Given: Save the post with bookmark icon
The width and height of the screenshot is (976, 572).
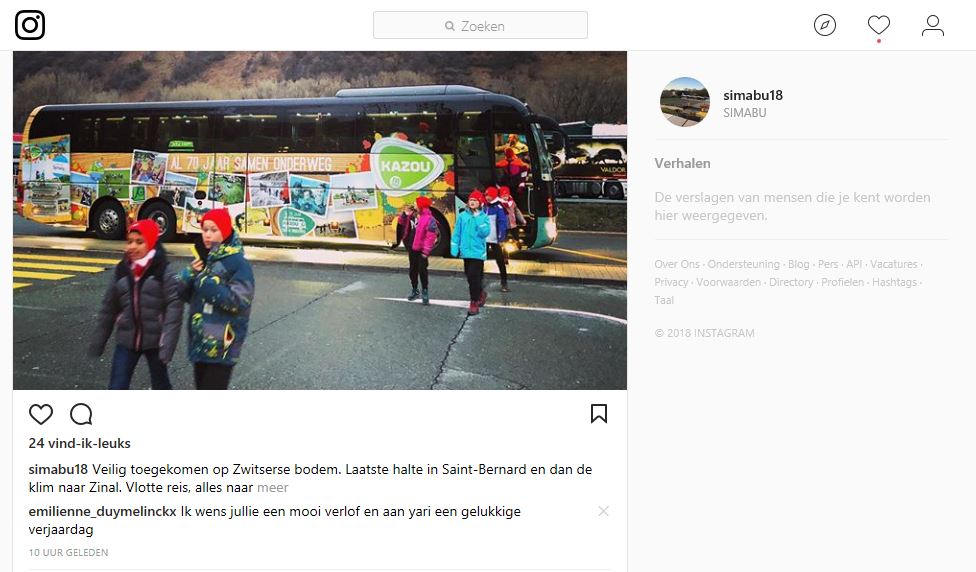Looking at the screenshot, I should tap(599, 413).
